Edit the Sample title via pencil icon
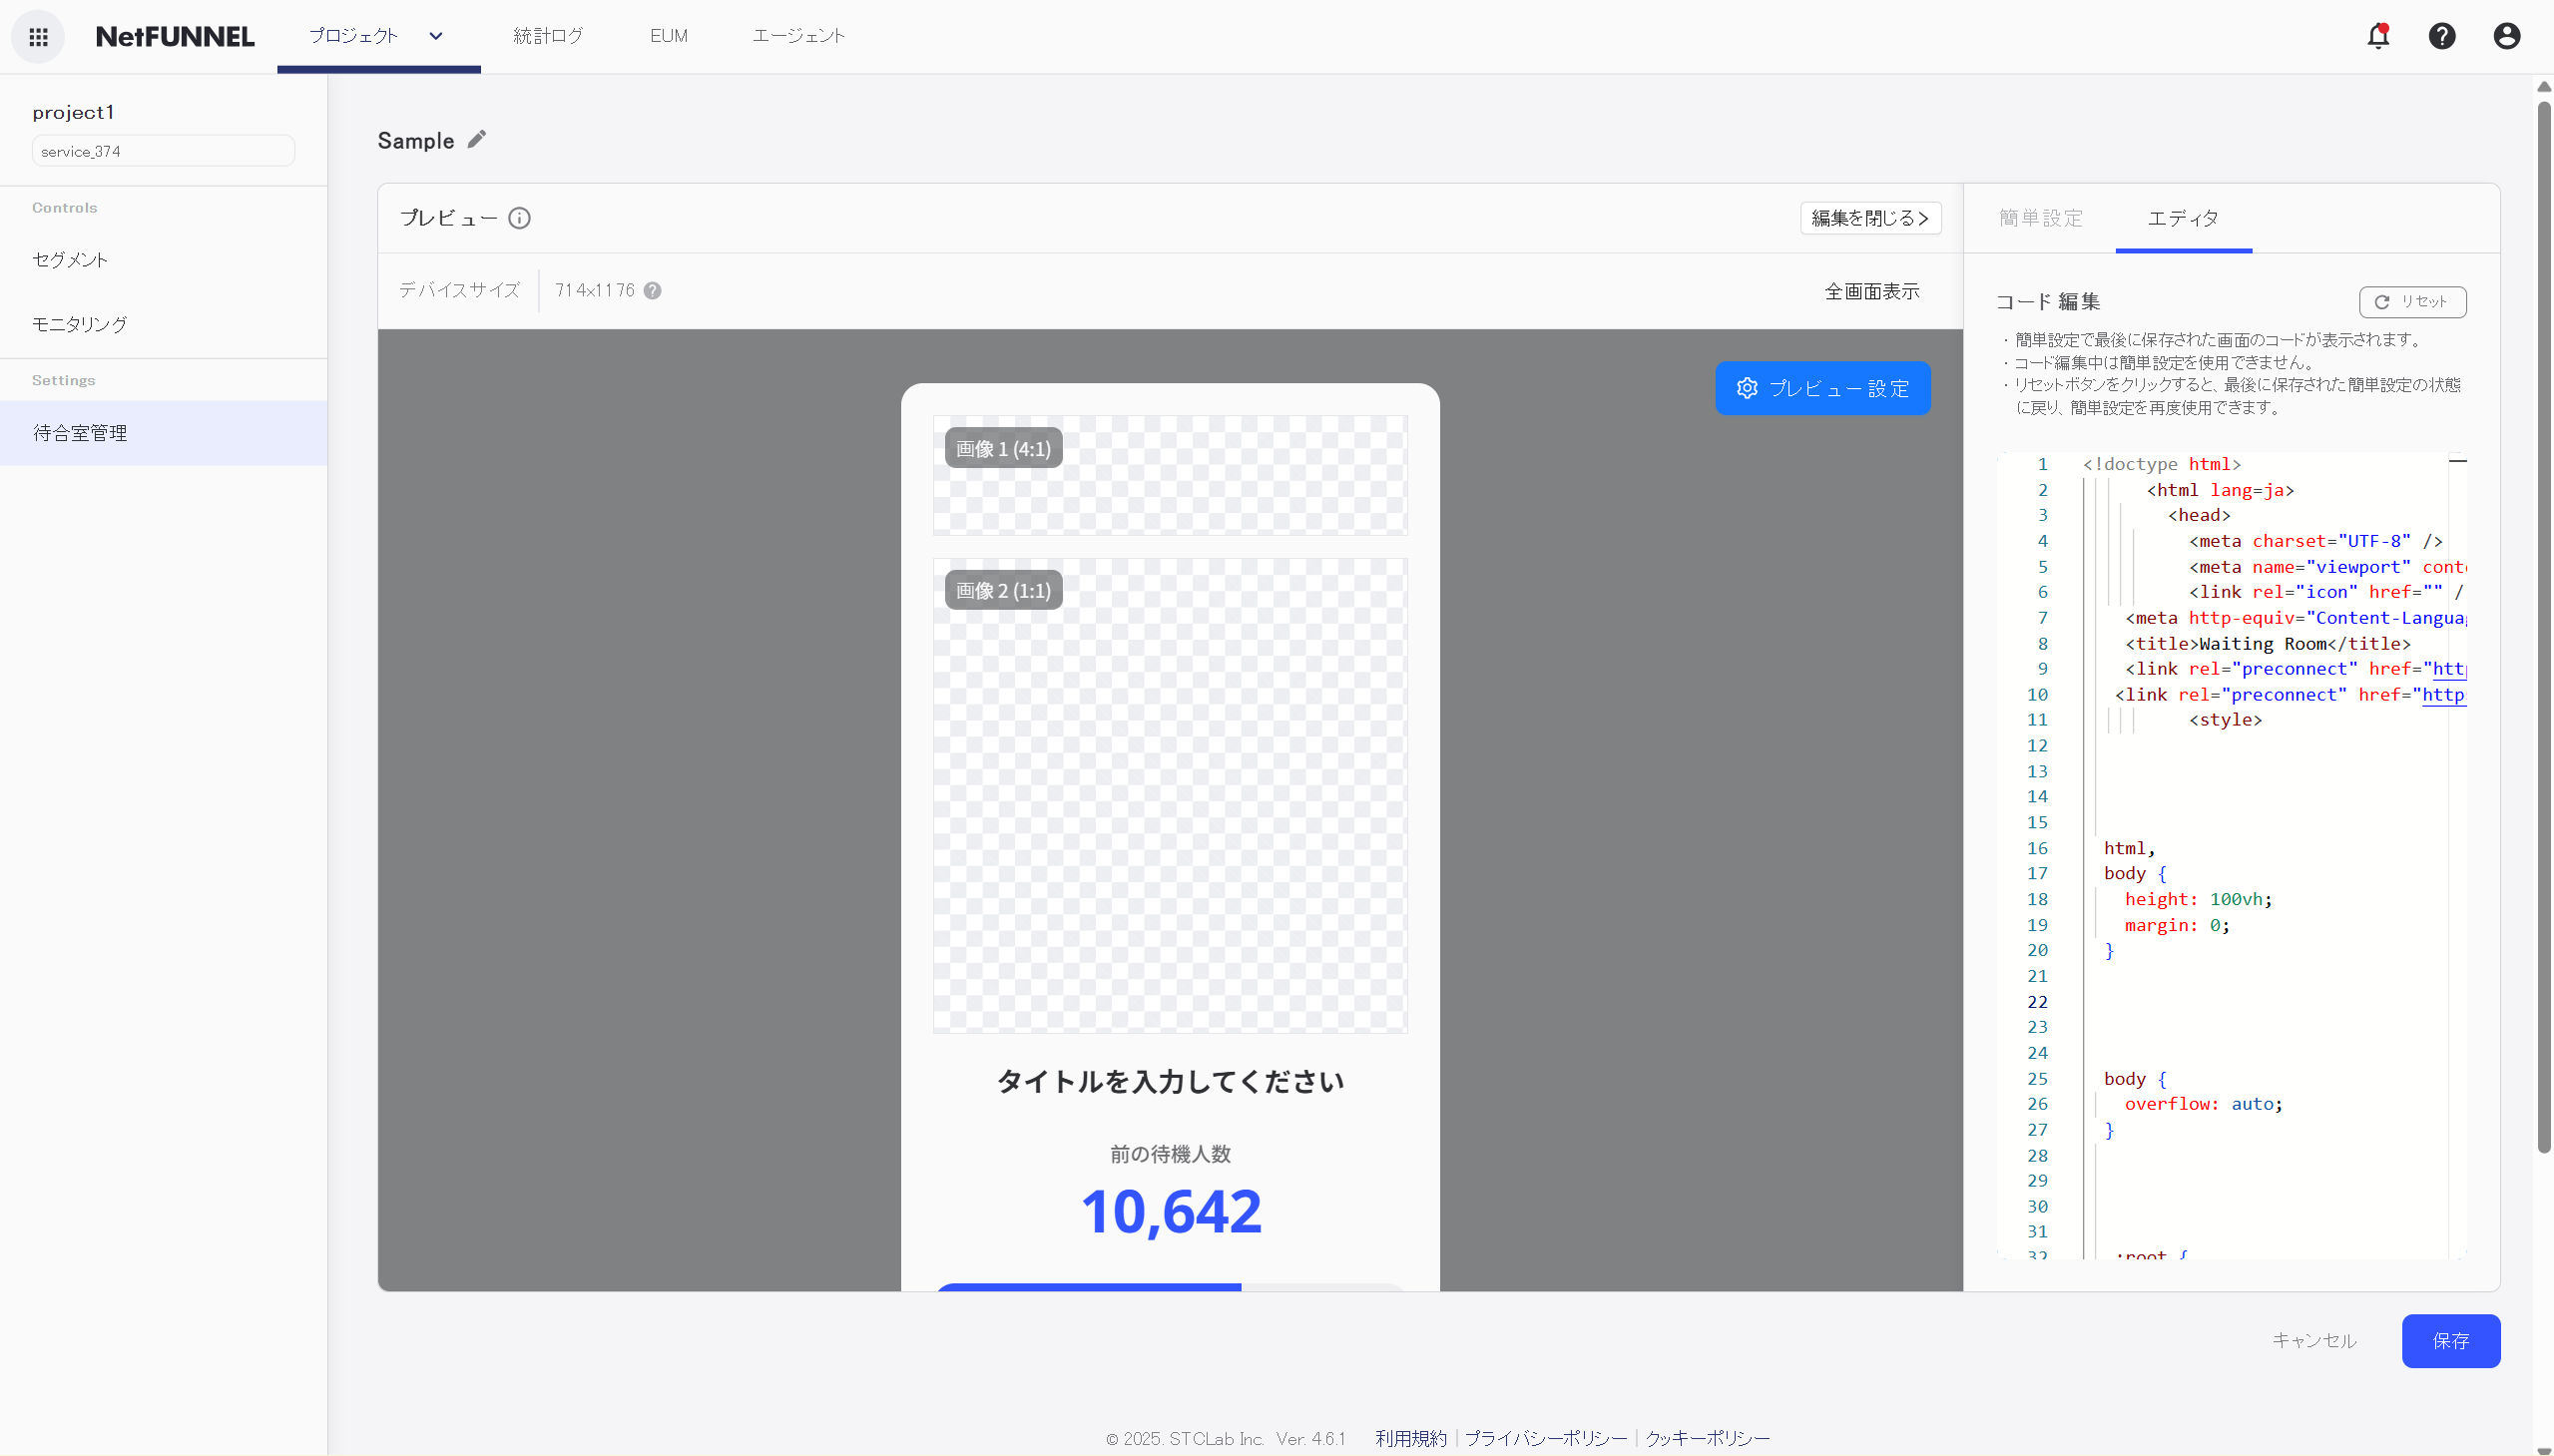The height and width of the screenshot is (1456, 2554). pos(476,139)
